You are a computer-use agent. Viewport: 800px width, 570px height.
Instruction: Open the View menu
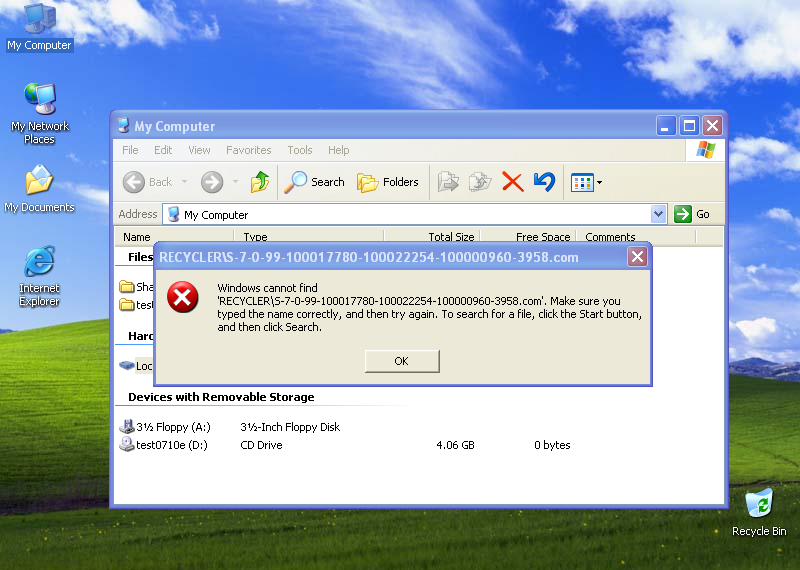[199, 150]
